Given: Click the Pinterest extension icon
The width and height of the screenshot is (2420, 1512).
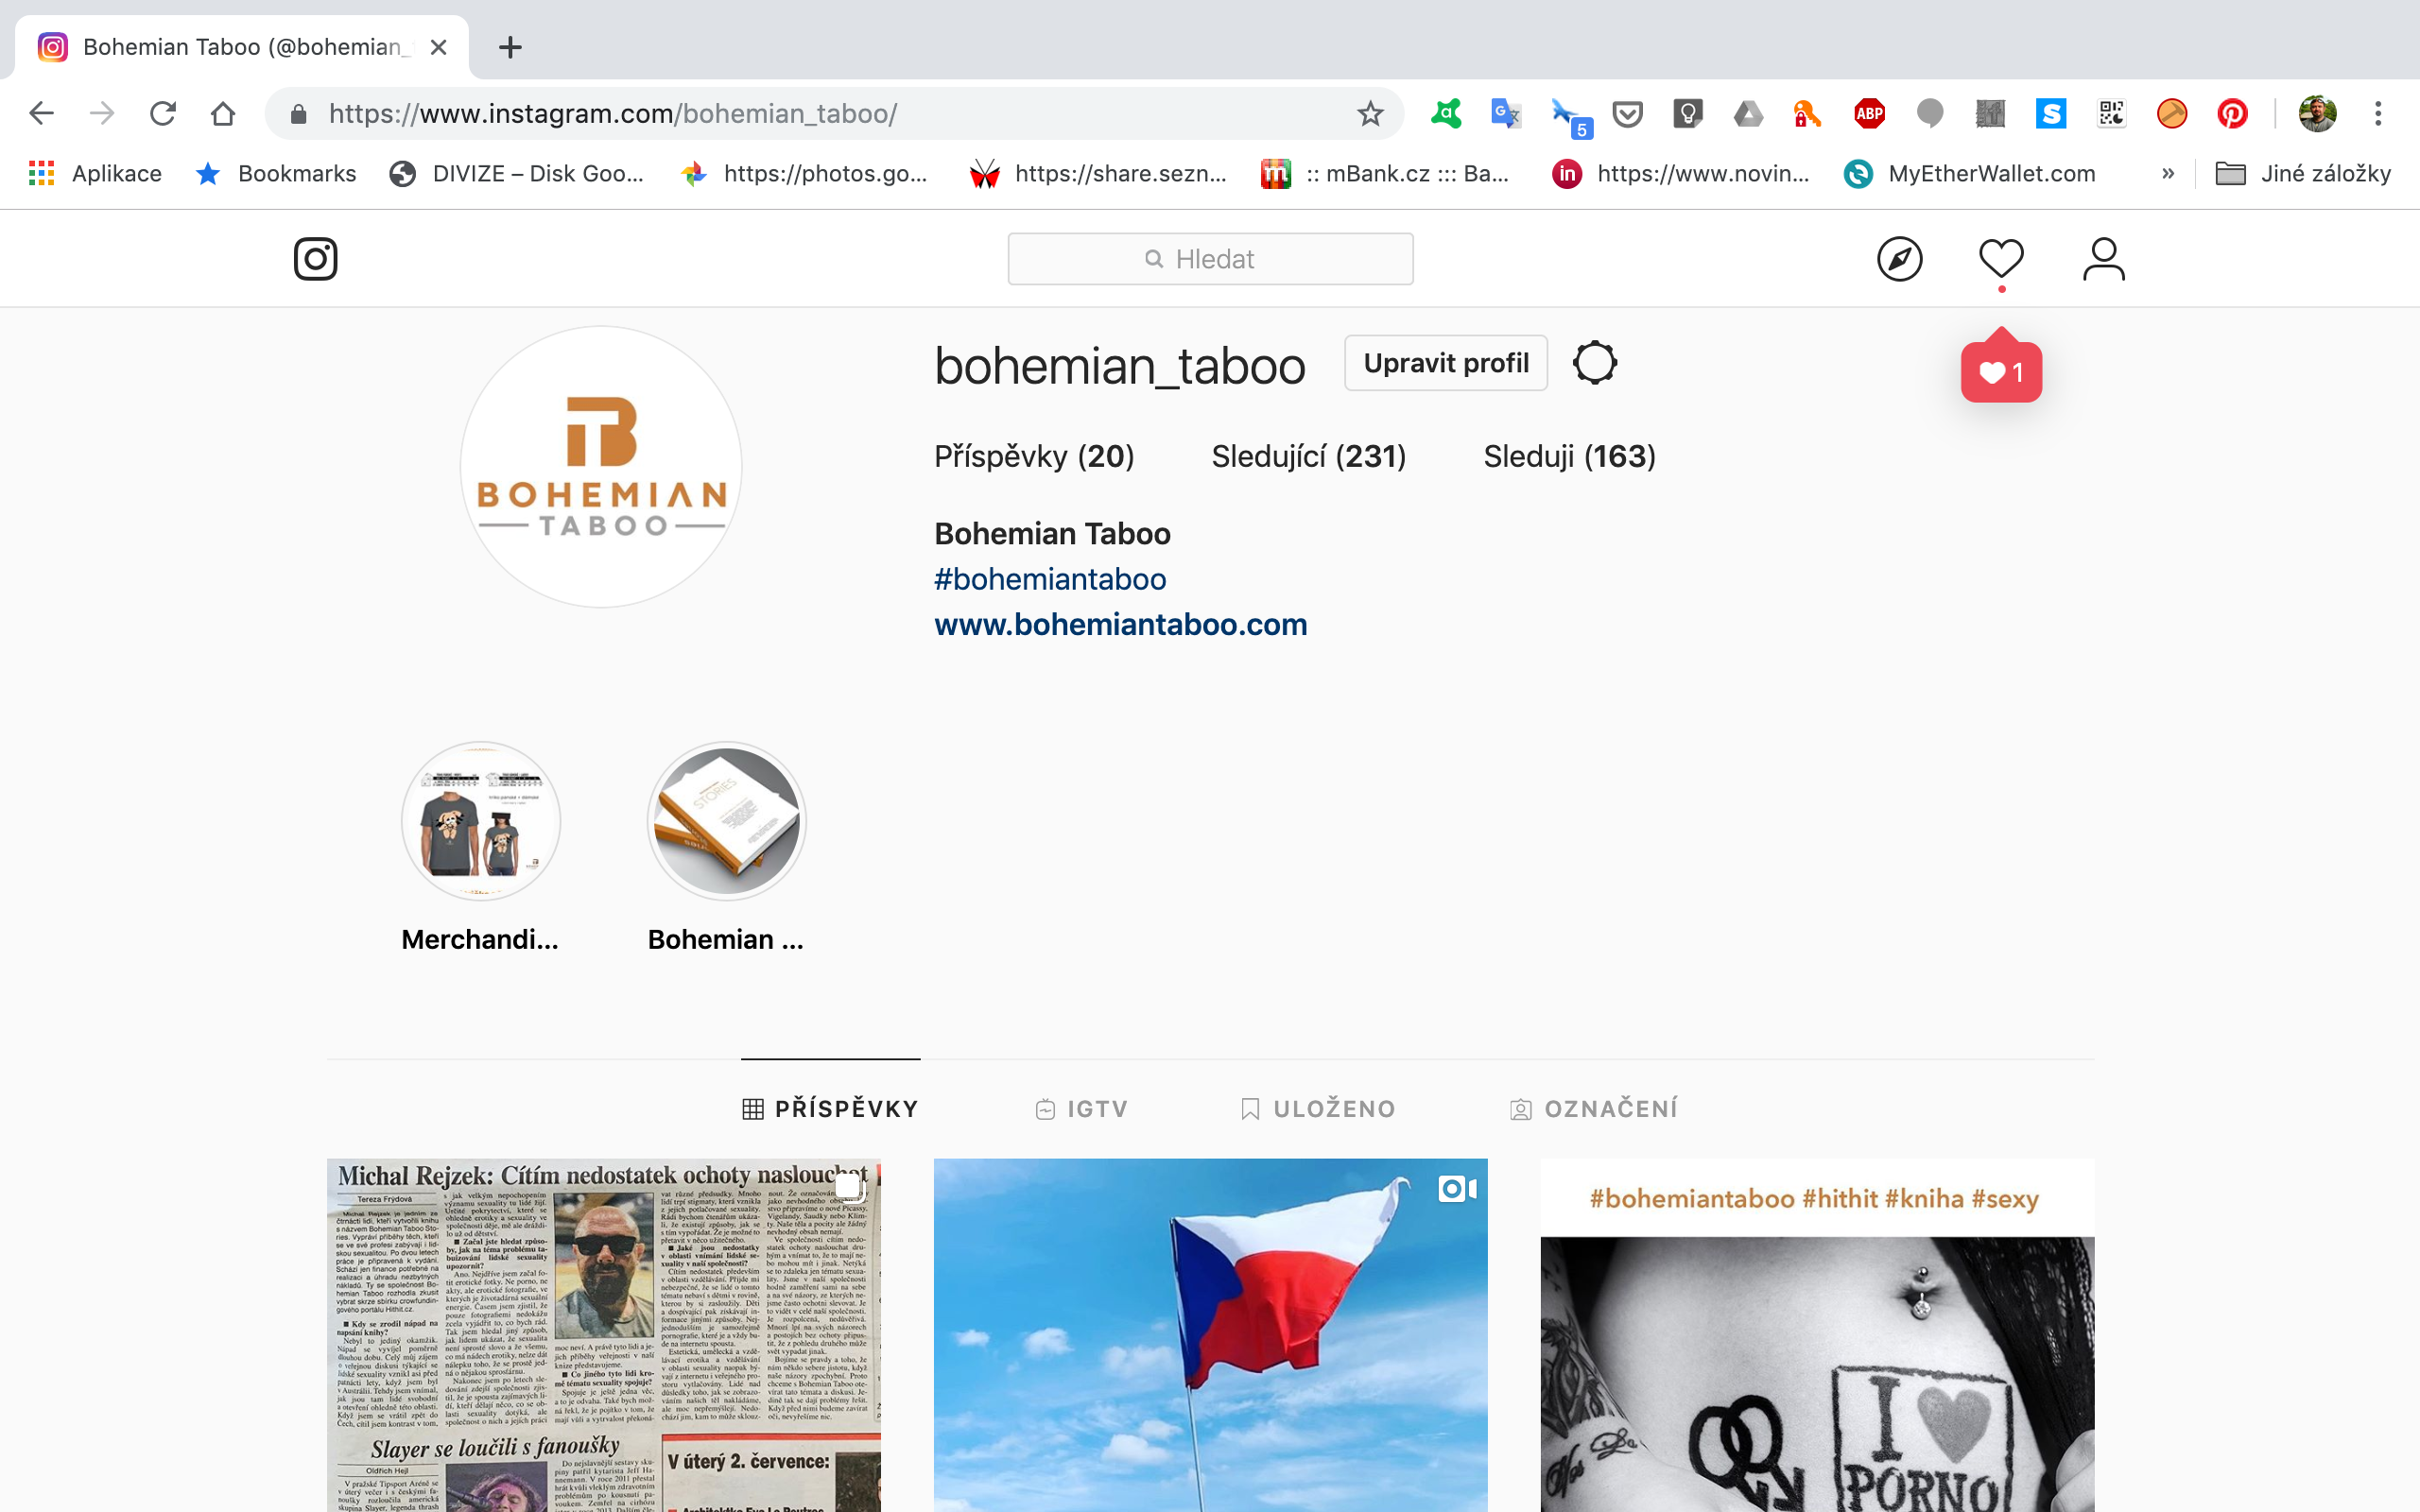Looking at the screenshot, I should pyautogui.click(x=2232, y=114).
